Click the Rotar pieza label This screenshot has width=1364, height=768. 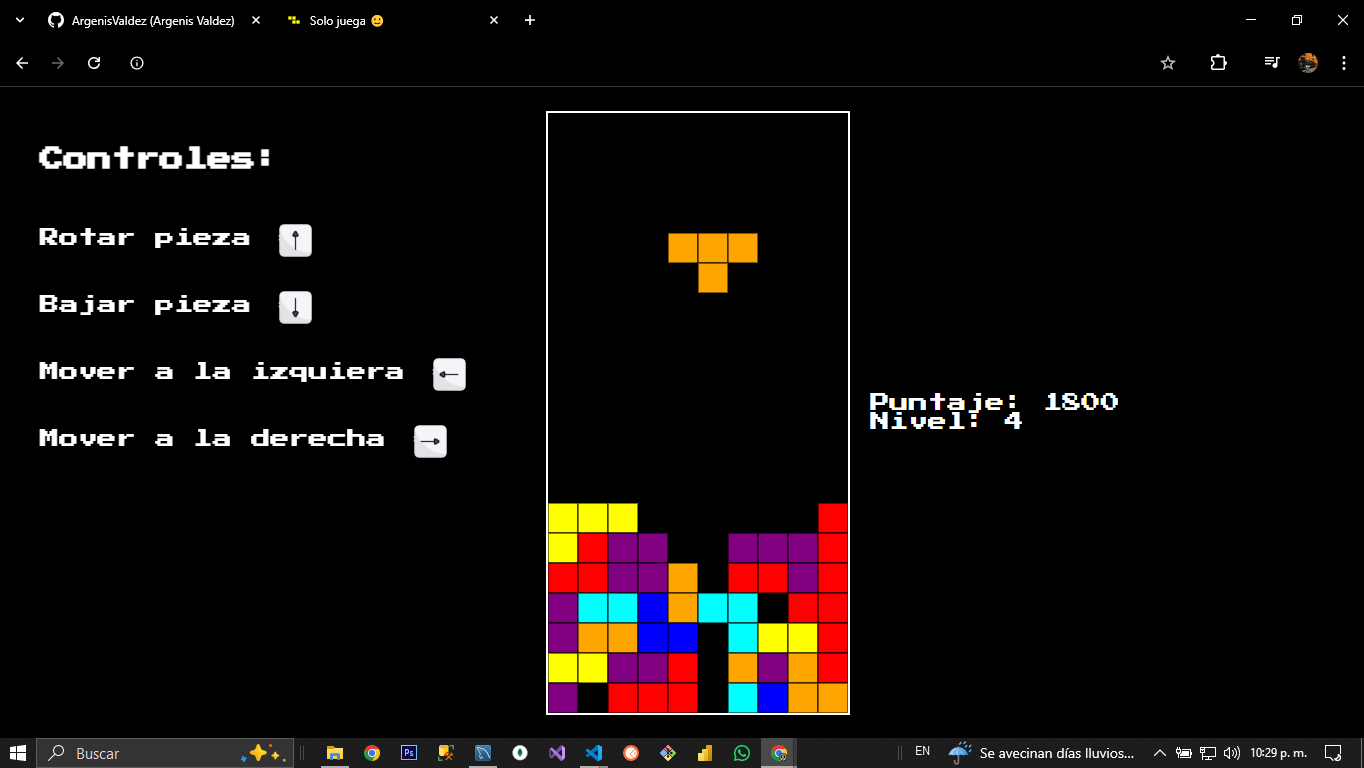[x=144, y=237]
